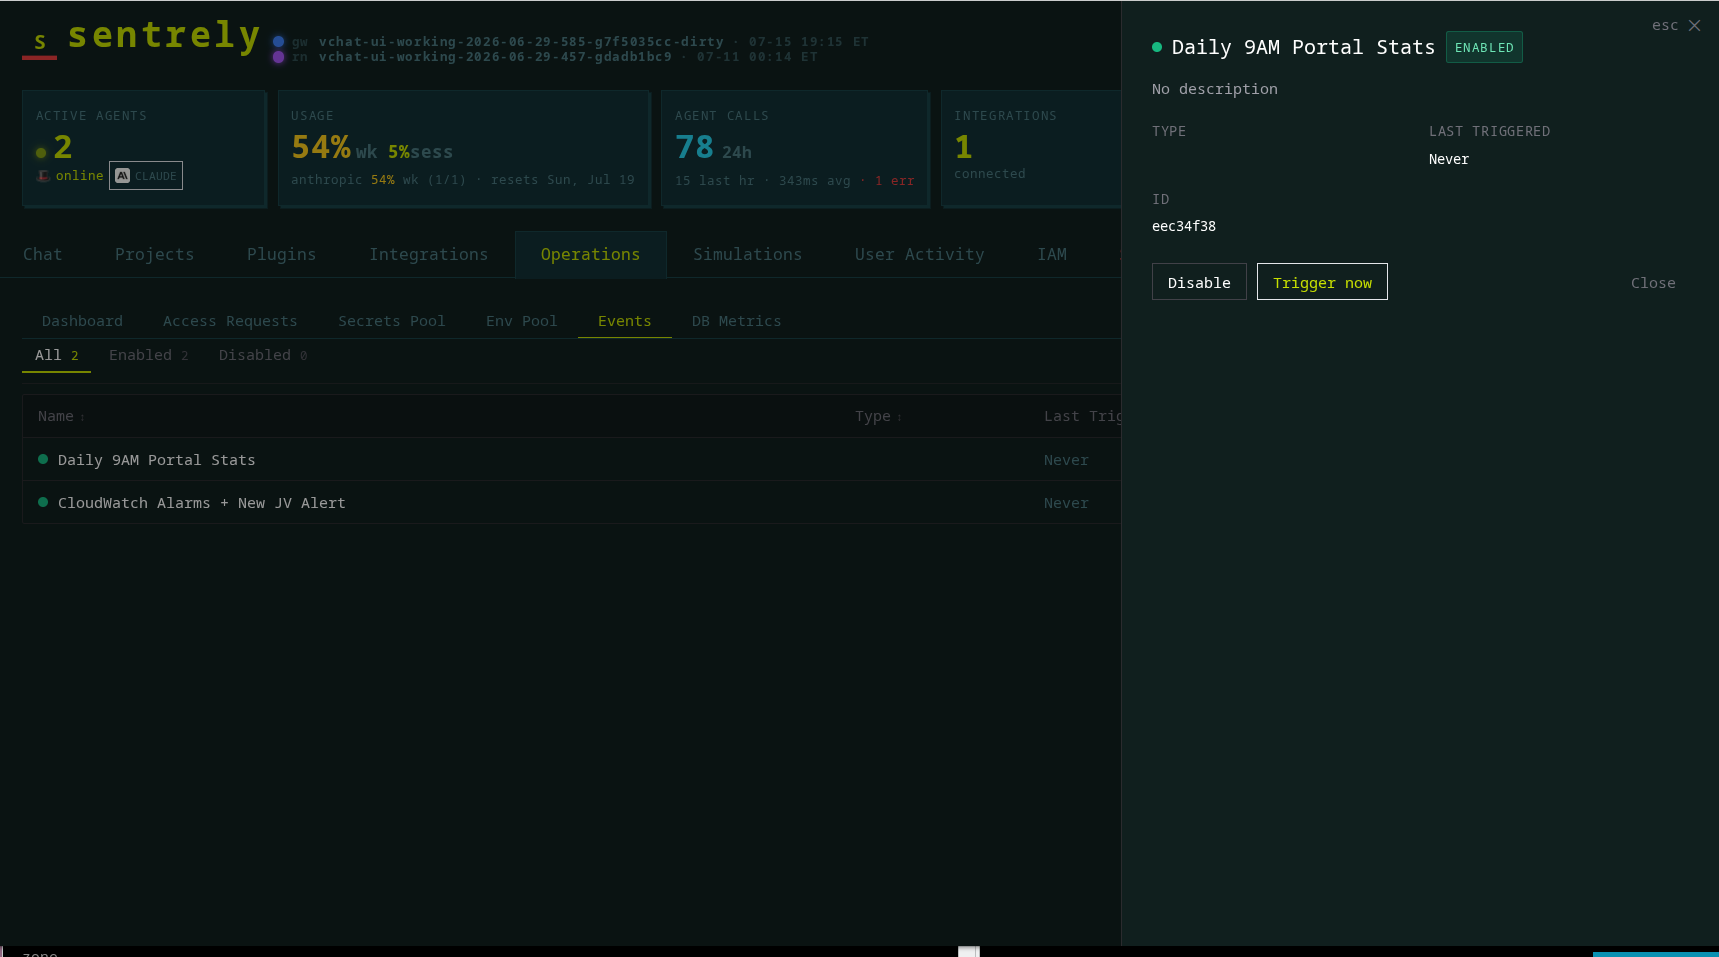Image resolution: width=1719 pixels, height=957 pixels.
Task: Sort by Last Triggered column header
Action: click(1082, 416)
